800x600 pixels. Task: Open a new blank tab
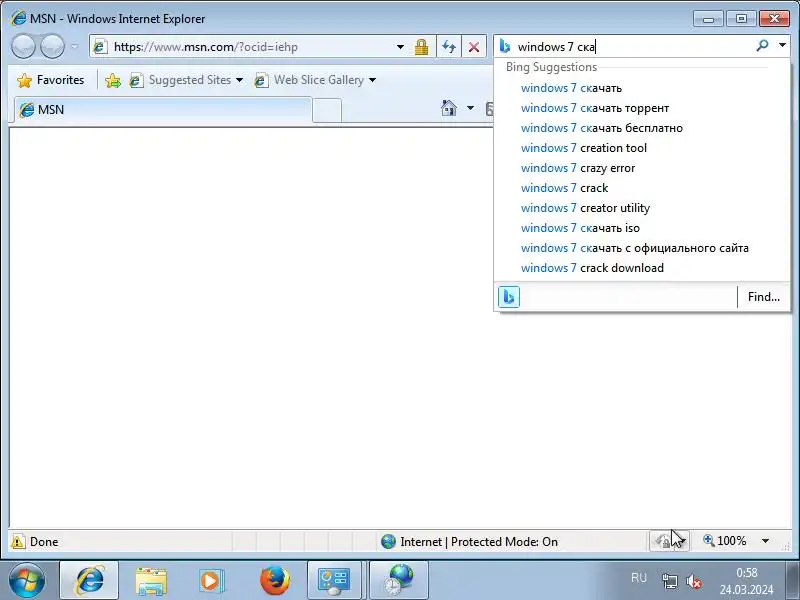[x=327, y=111]
